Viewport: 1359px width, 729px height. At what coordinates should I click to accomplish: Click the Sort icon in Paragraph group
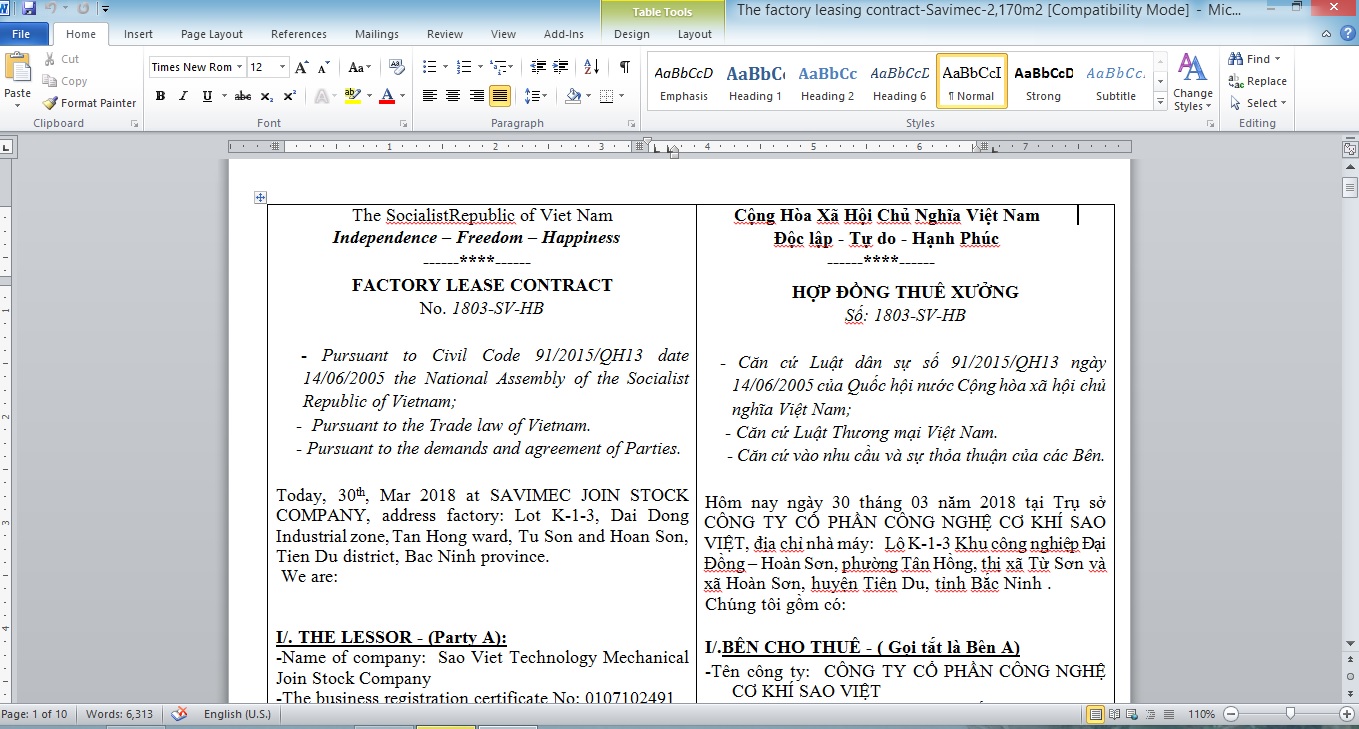coord(591,67)
